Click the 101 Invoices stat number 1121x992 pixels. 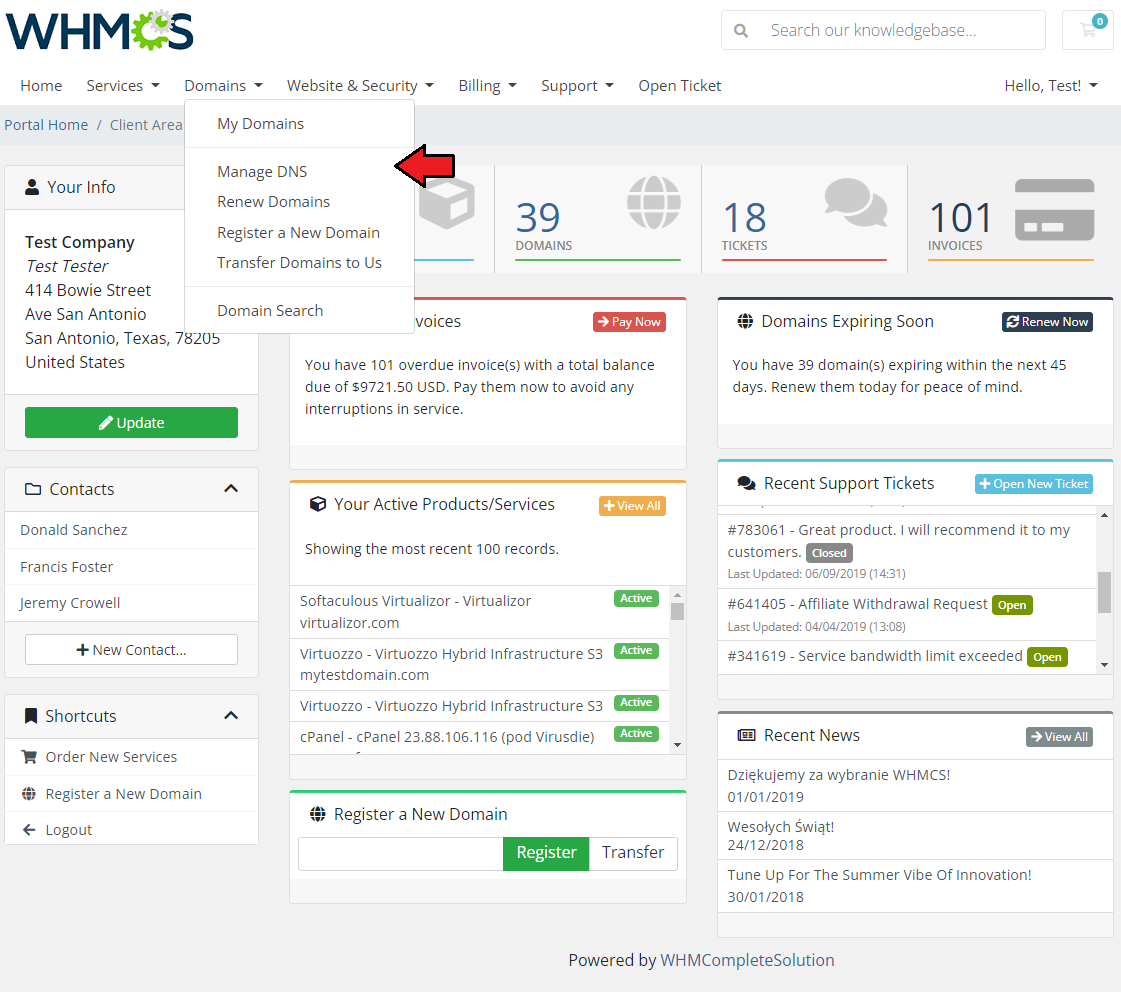point(961,217)
